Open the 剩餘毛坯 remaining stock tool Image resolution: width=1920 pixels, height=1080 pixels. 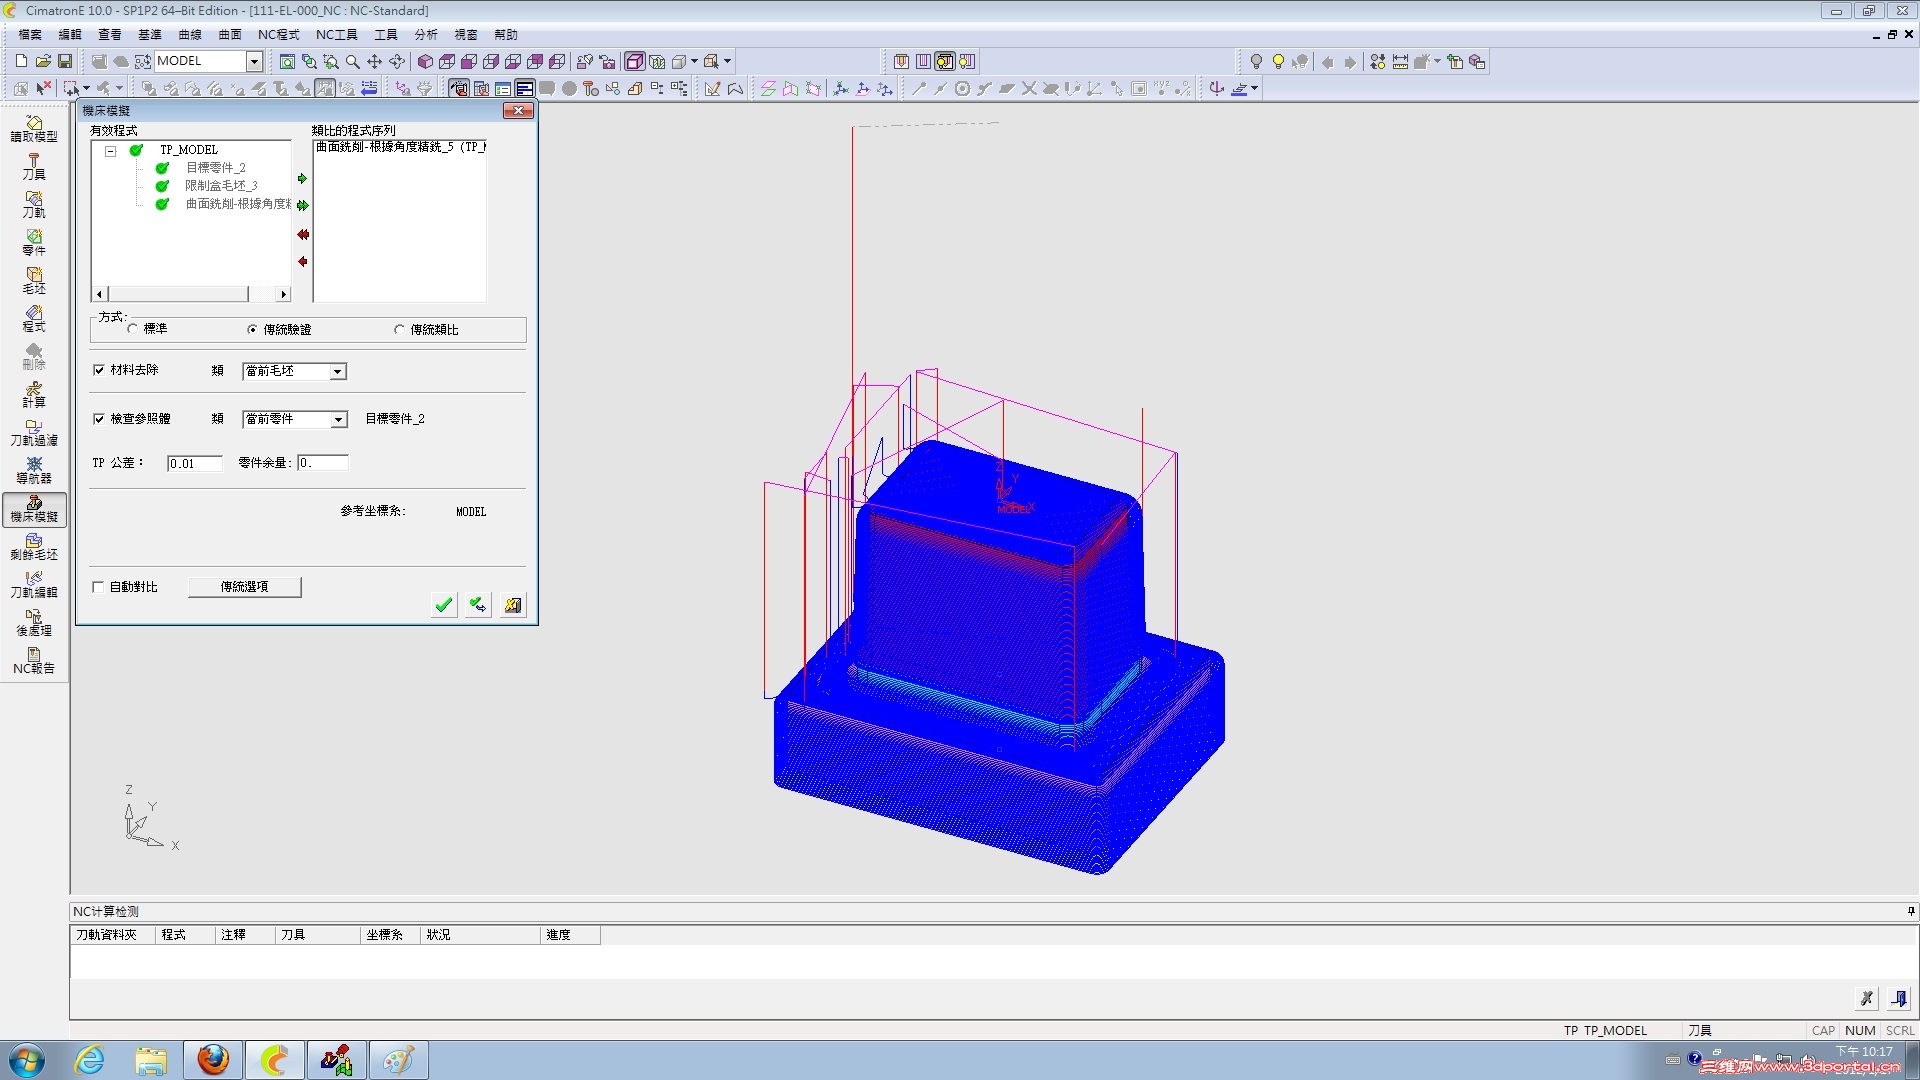point(34,547)
